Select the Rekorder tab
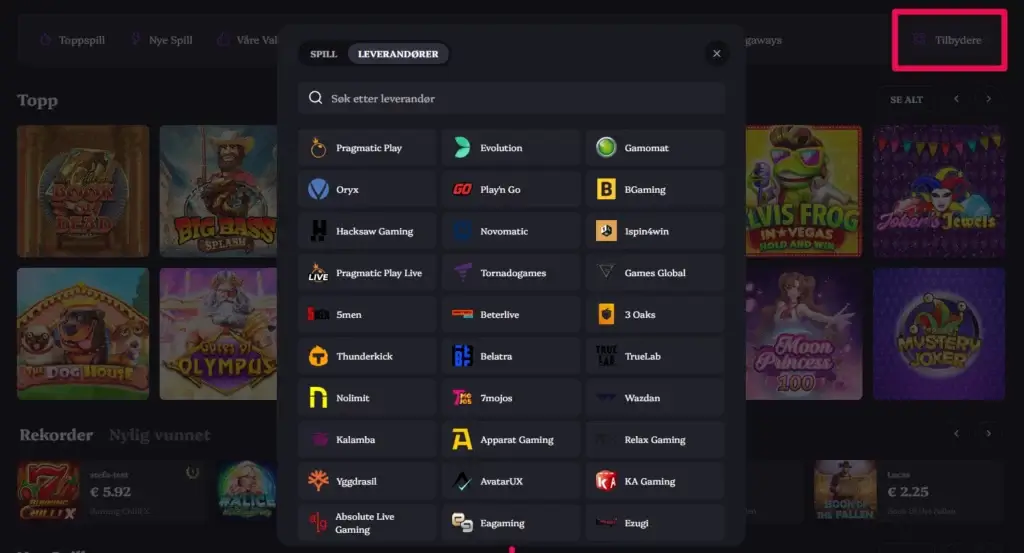This screenshot has height=553, width=1024. [56, 435]
